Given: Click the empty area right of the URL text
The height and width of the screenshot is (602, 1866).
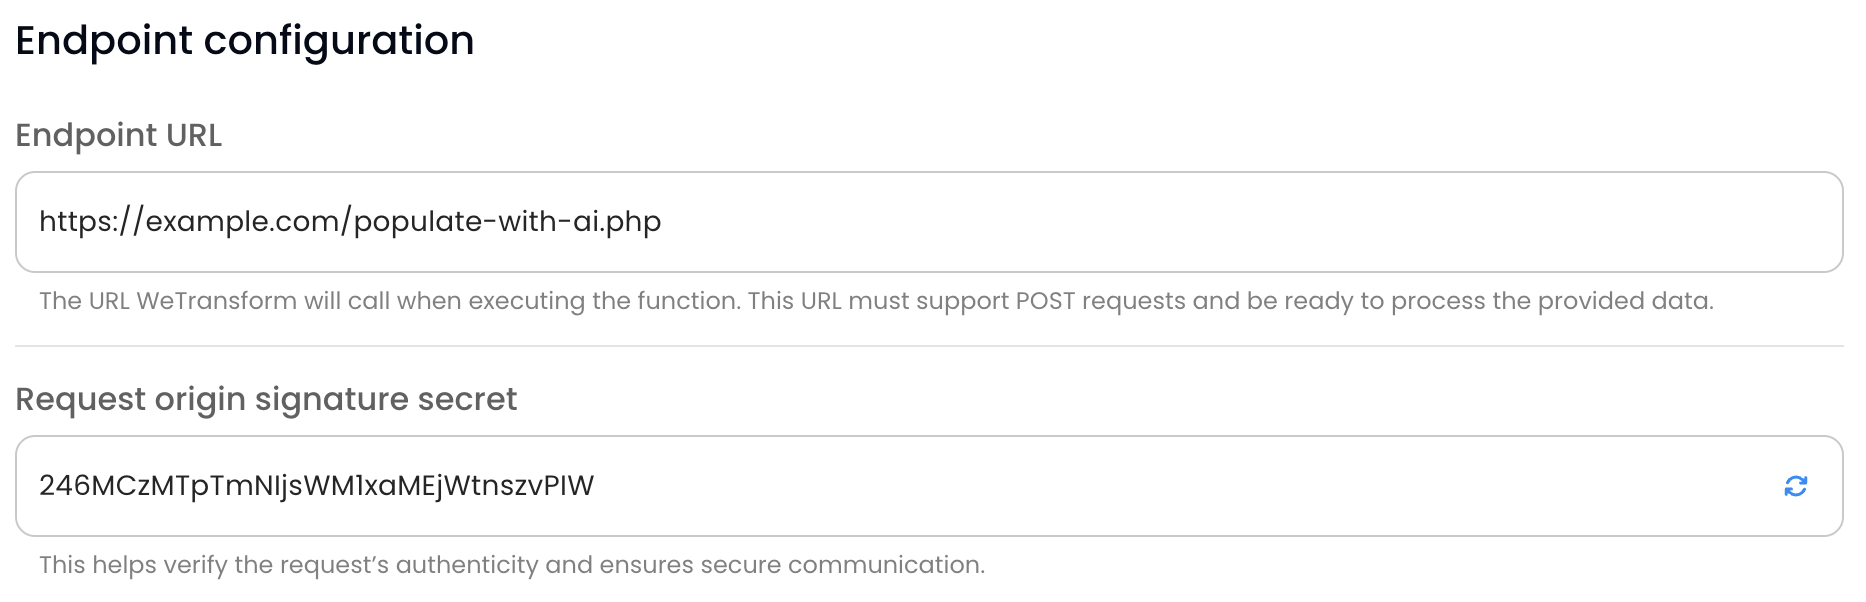Looking at the screenshot, I should coord(1200,221).
